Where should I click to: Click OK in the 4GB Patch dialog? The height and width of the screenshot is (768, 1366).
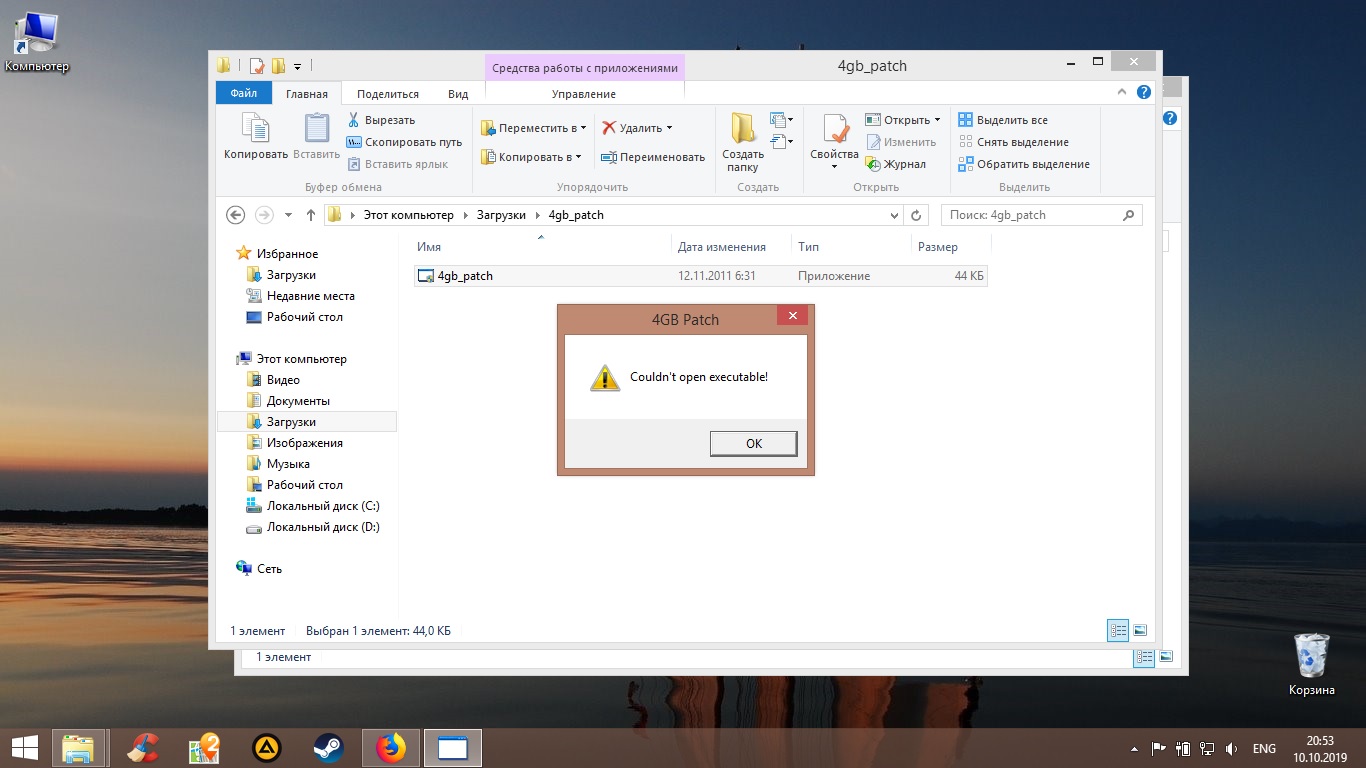pos(753,443)
